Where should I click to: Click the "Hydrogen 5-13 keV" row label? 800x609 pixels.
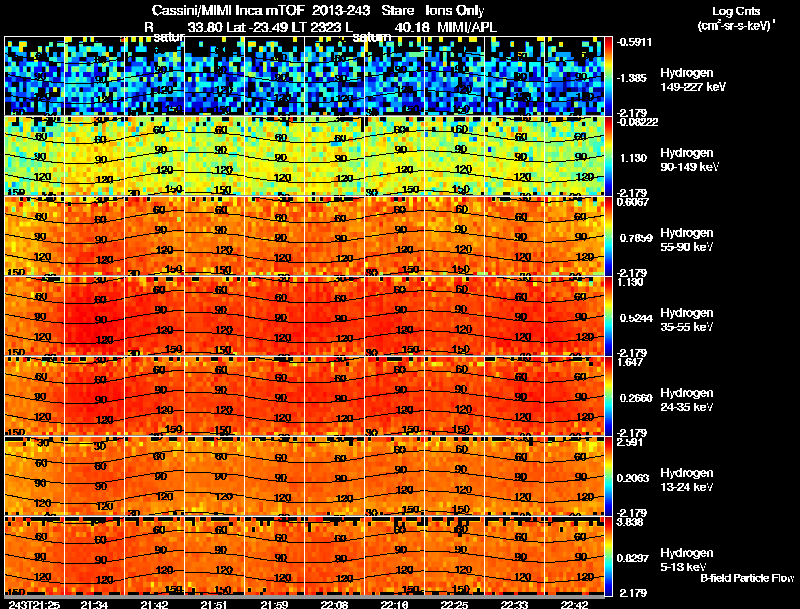tap(686, 560)
